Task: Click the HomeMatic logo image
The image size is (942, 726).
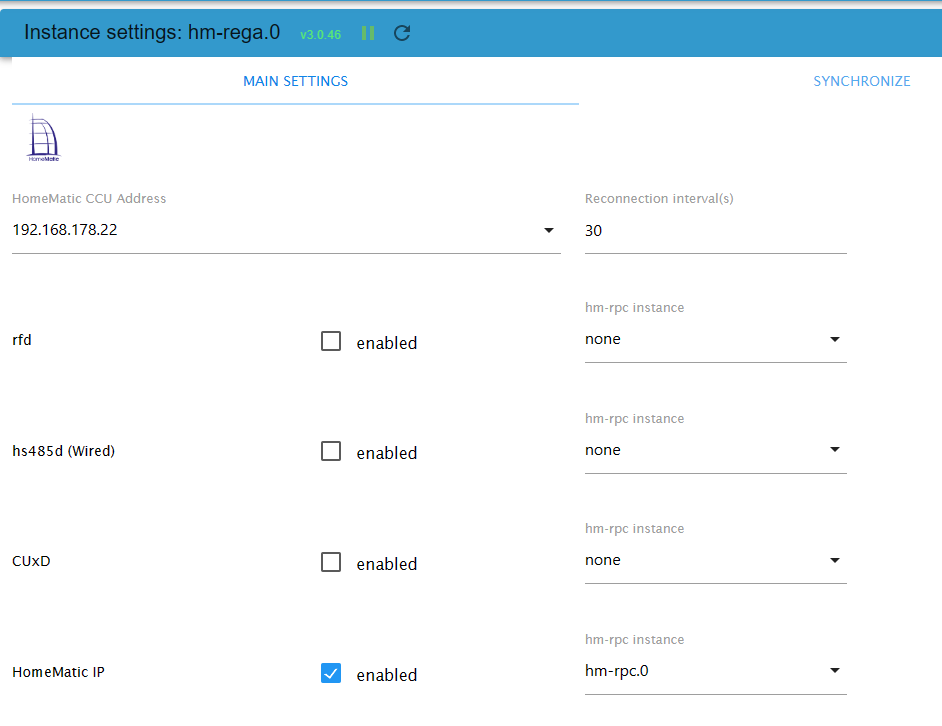Action: [43, 138]
